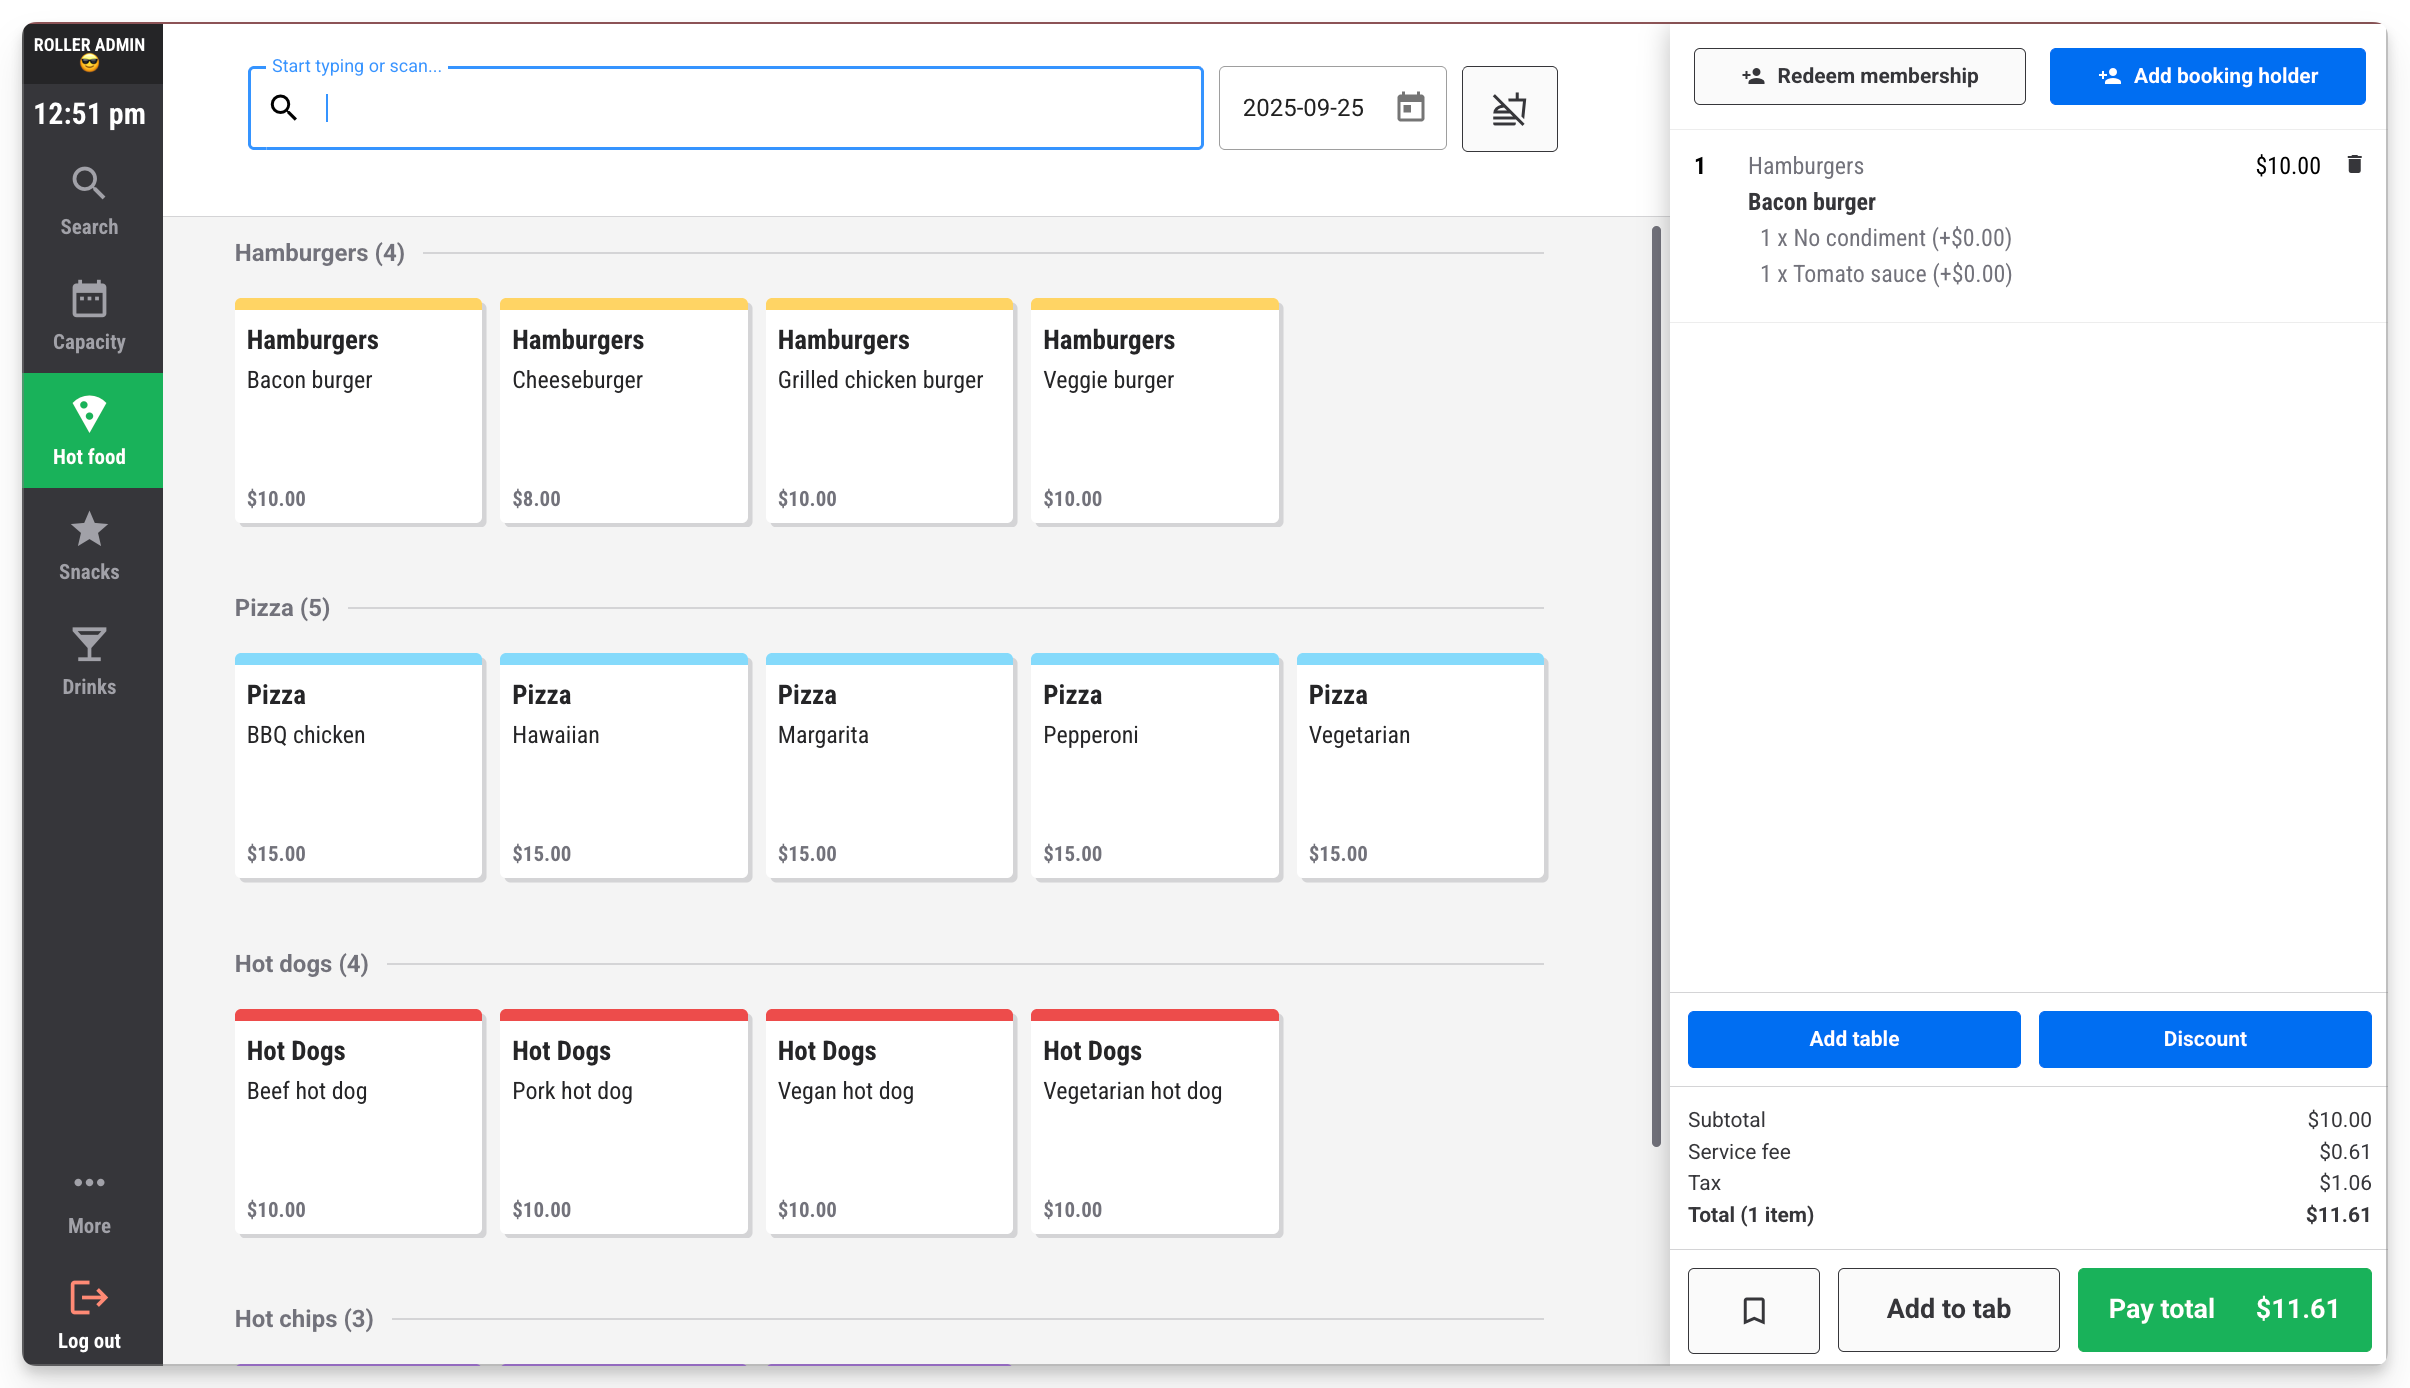The height and width of the screenshot is (1388, 2410).
Task: Switch to the Drinks category
Action: tap(89, 661)
